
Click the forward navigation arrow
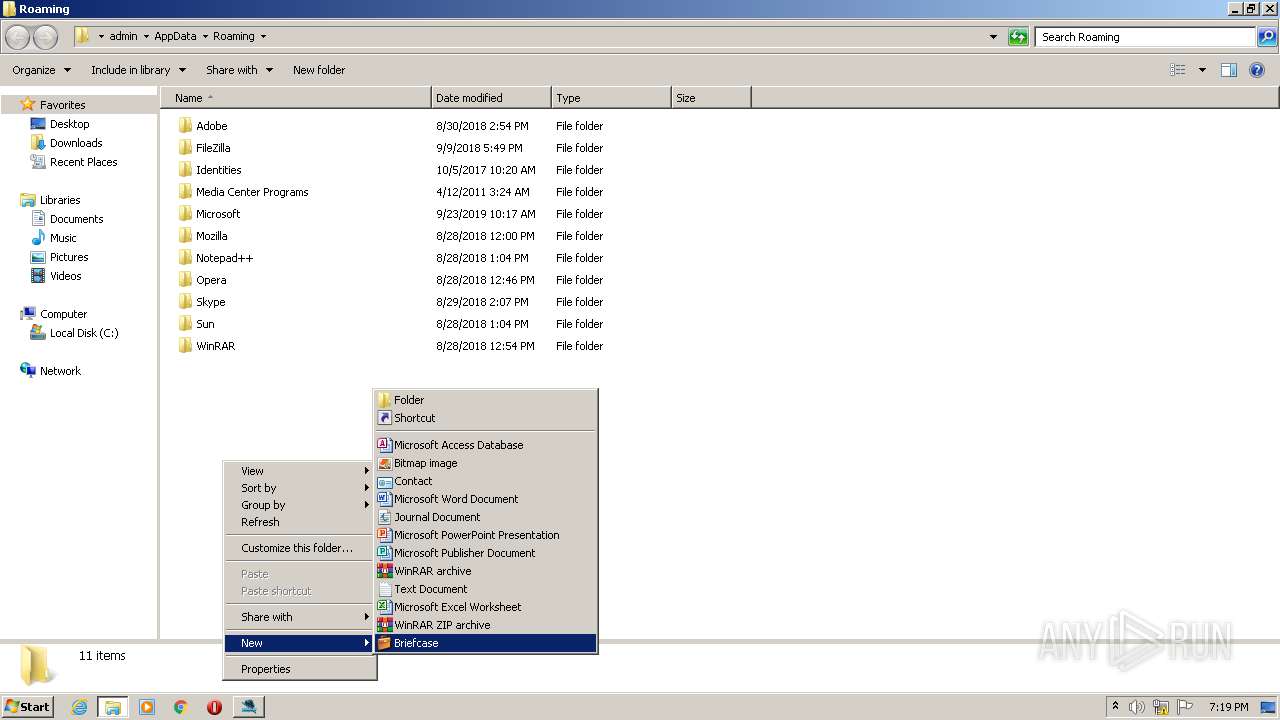(46, 37)
